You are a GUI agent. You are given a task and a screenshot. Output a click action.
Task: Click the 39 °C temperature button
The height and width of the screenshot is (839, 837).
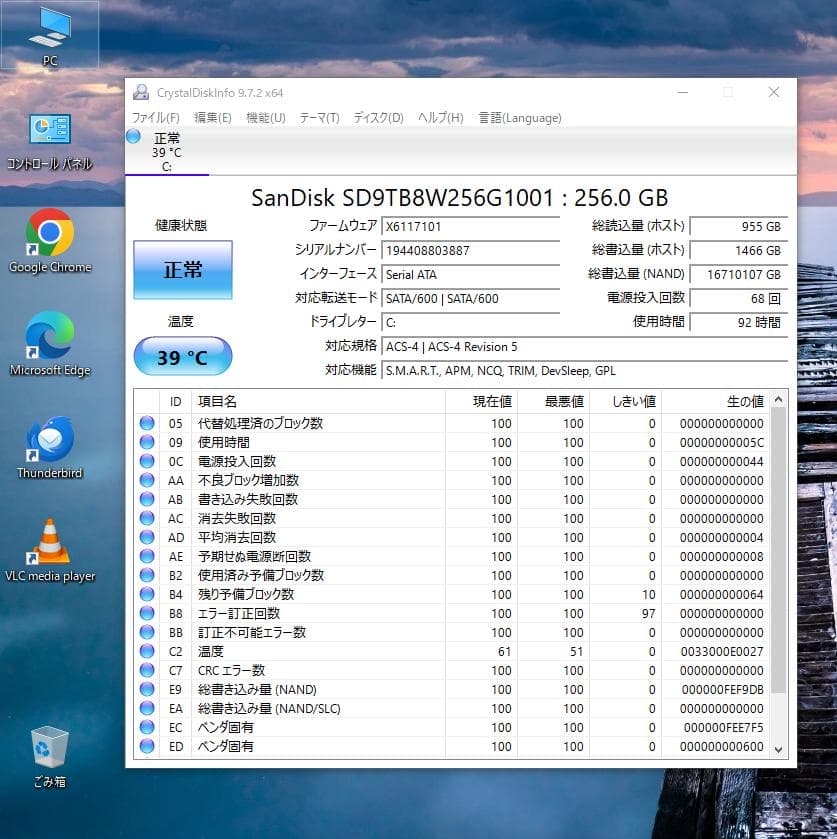coord(182,355)
